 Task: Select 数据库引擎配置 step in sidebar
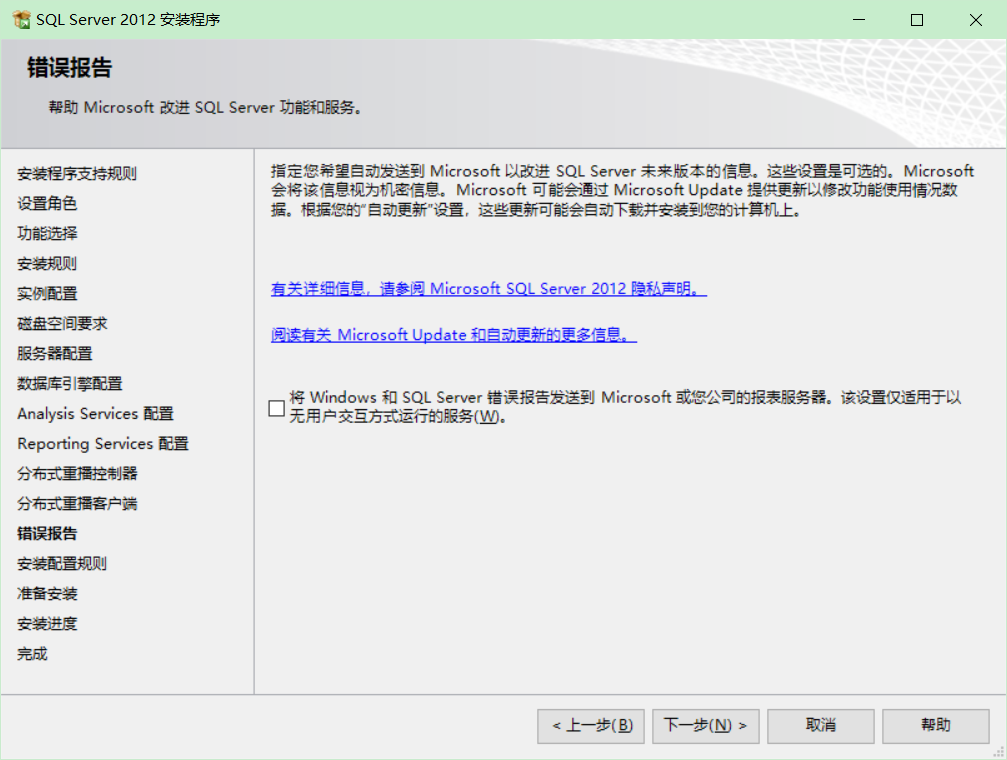pos(69,384)
